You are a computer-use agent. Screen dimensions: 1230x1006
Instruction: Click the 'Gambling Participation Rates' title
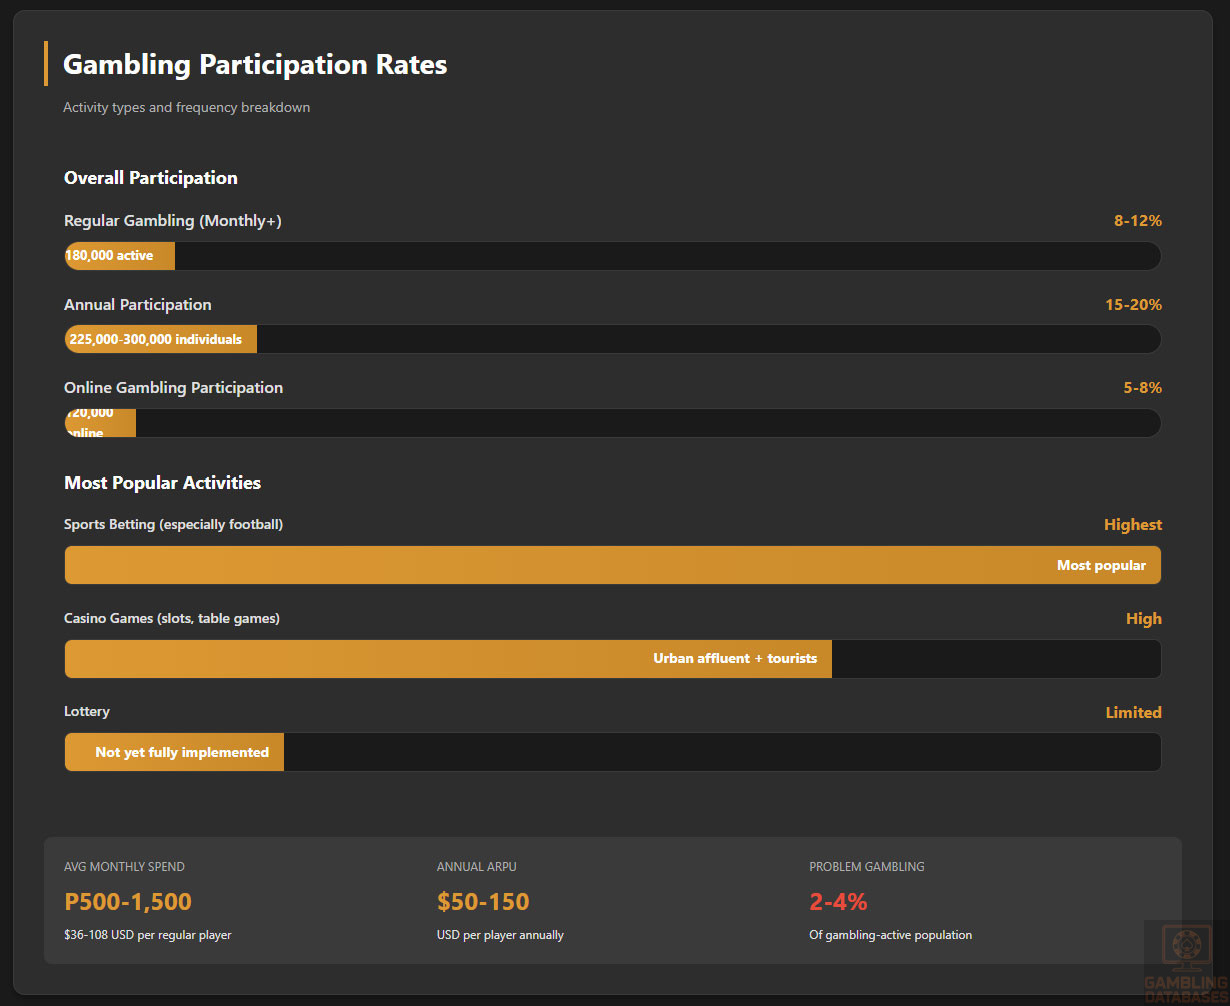255,65
